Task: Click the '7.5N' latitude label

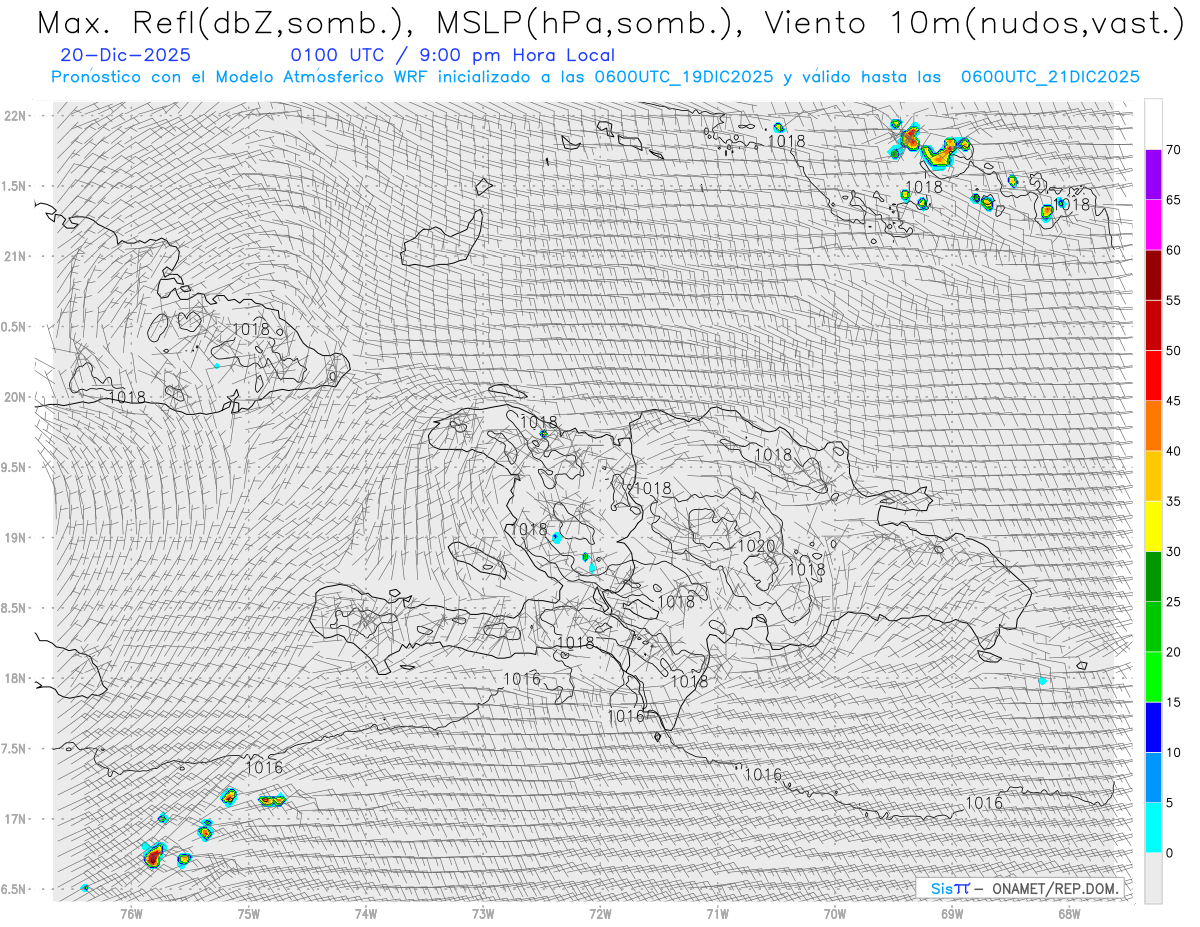Action: tap(14, 749)
